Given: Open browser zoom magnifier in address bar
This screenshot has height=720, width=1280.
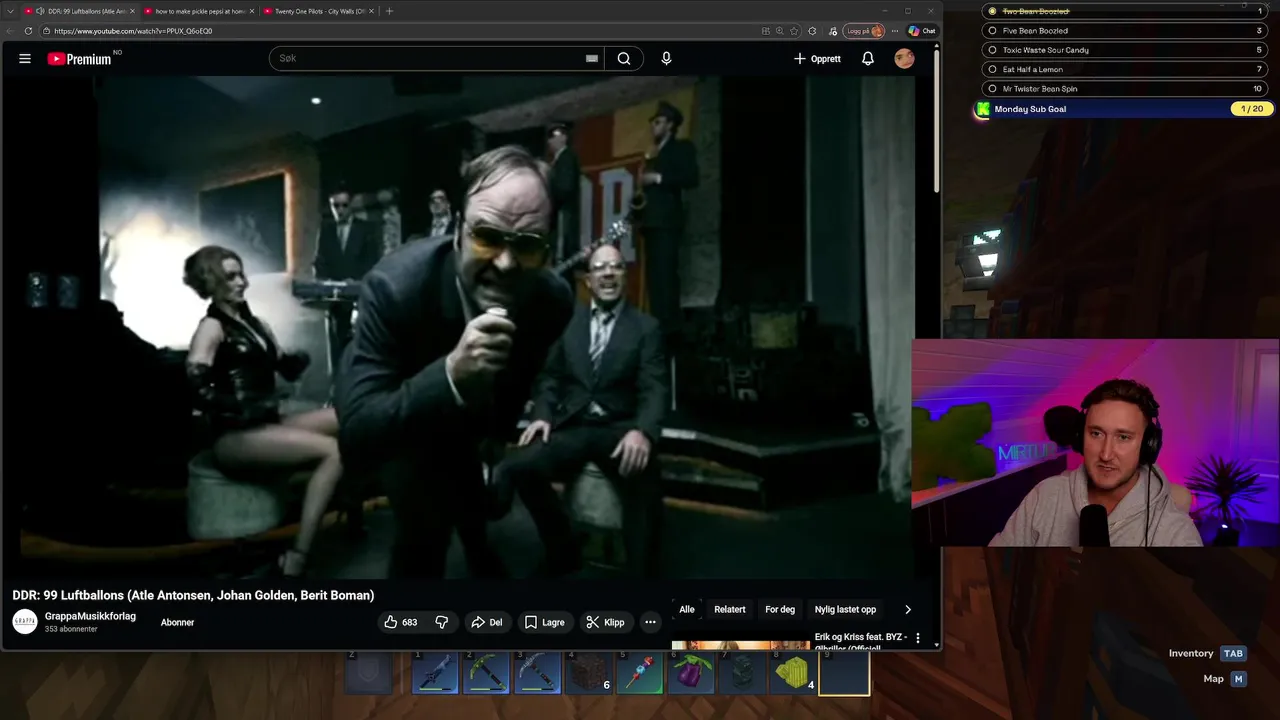Looking at the screenshot, I should click(x=780, y=31).
